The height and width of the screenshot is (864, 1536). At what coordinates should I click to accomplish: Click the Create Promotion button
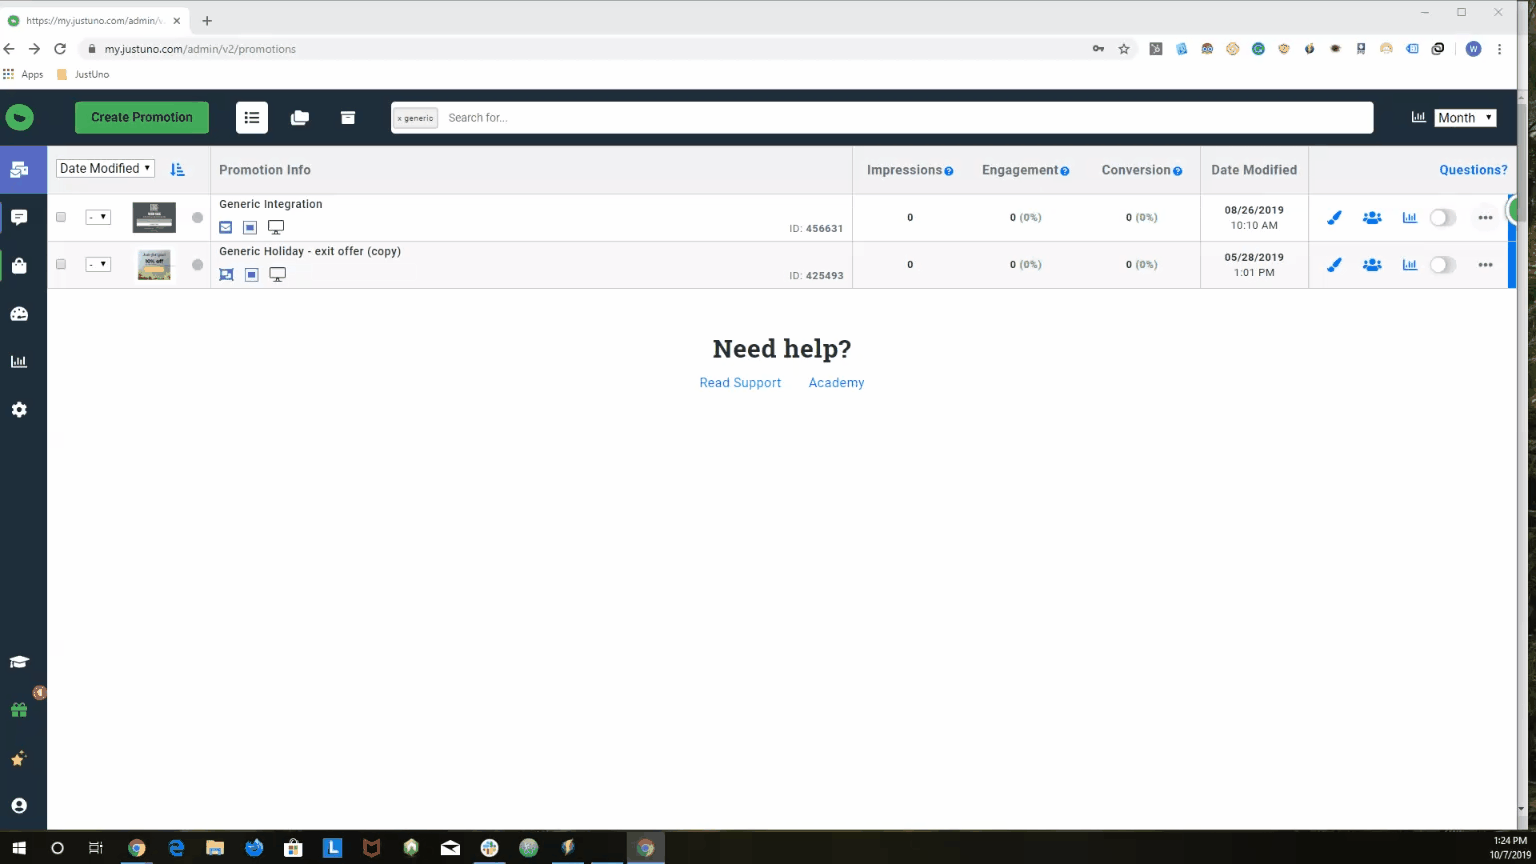(141, 117)
